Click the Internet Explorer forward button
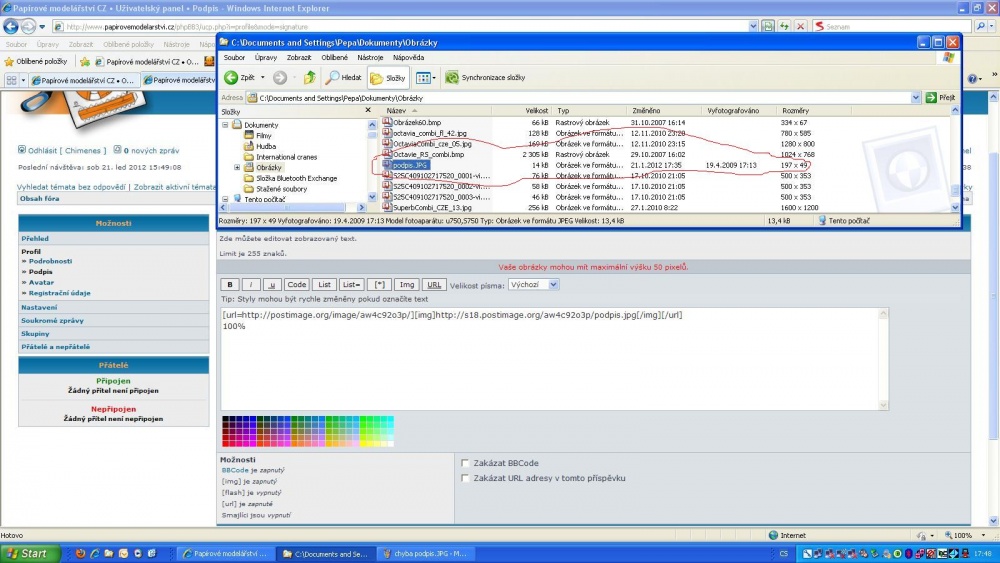This screenshot has width=1000, height=563. [x=28, y=26]
